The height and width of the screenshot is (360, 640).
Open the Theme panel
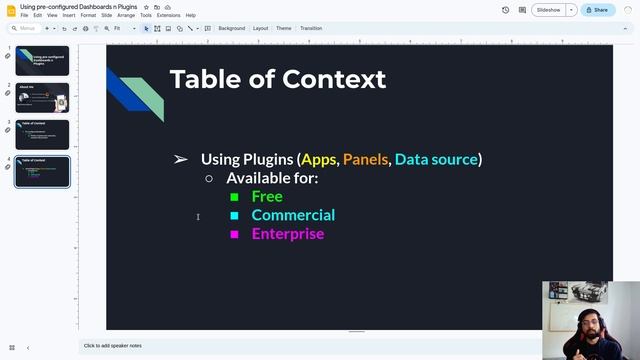pos(284,29)
